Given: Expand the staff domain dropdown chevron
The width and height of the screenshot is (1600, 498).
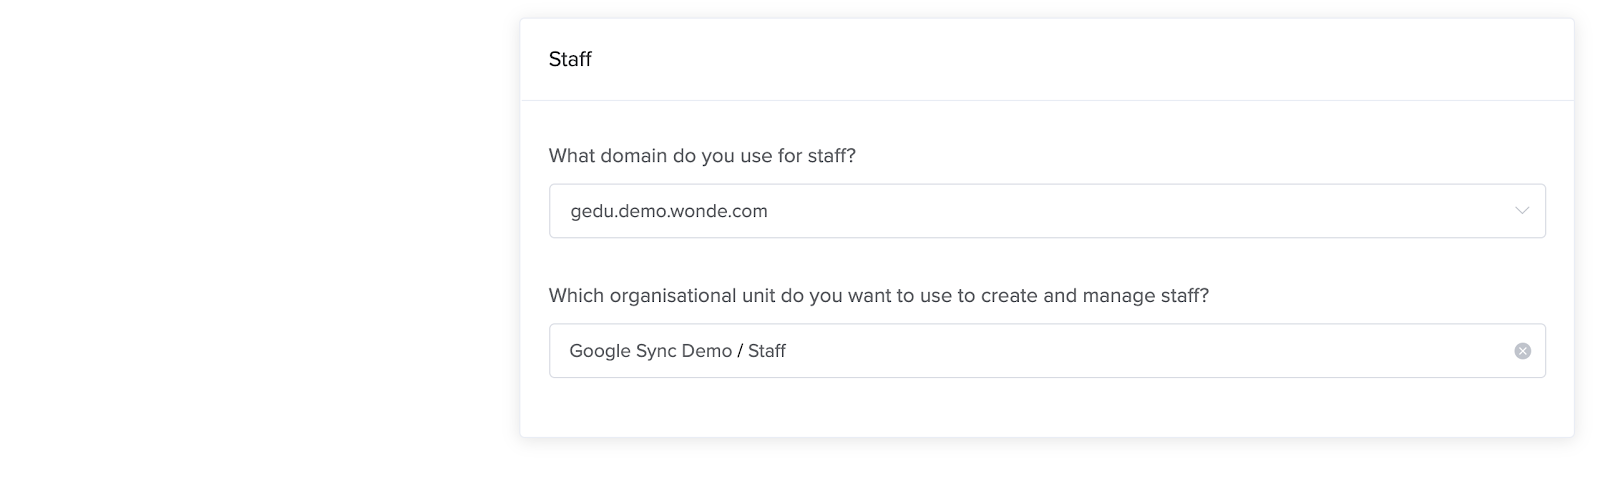Looking at the screenshot, I should pos(1522,211).
